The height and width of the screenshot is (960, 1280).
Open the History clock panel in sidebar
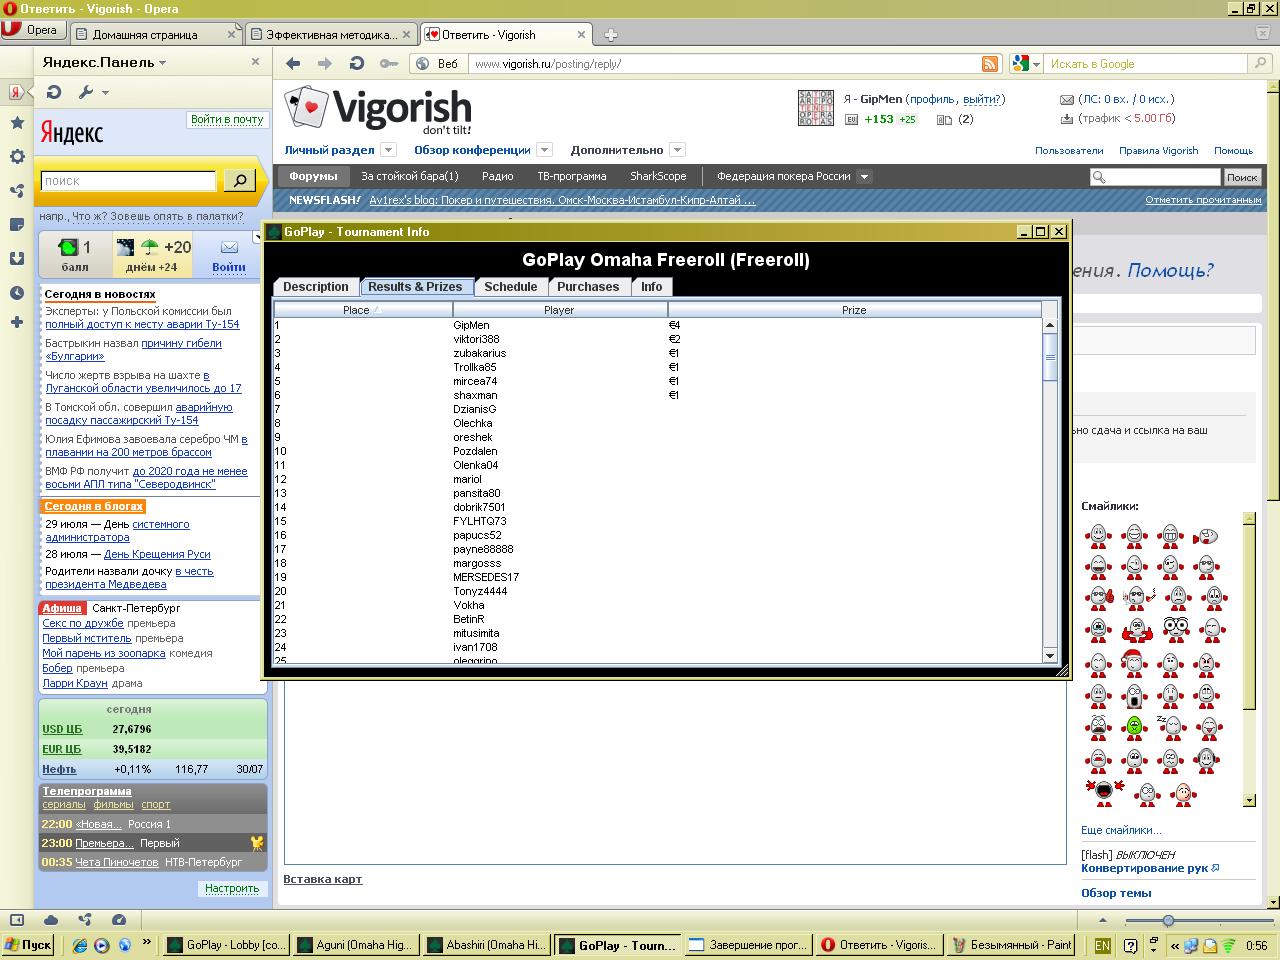pos(17,293)
